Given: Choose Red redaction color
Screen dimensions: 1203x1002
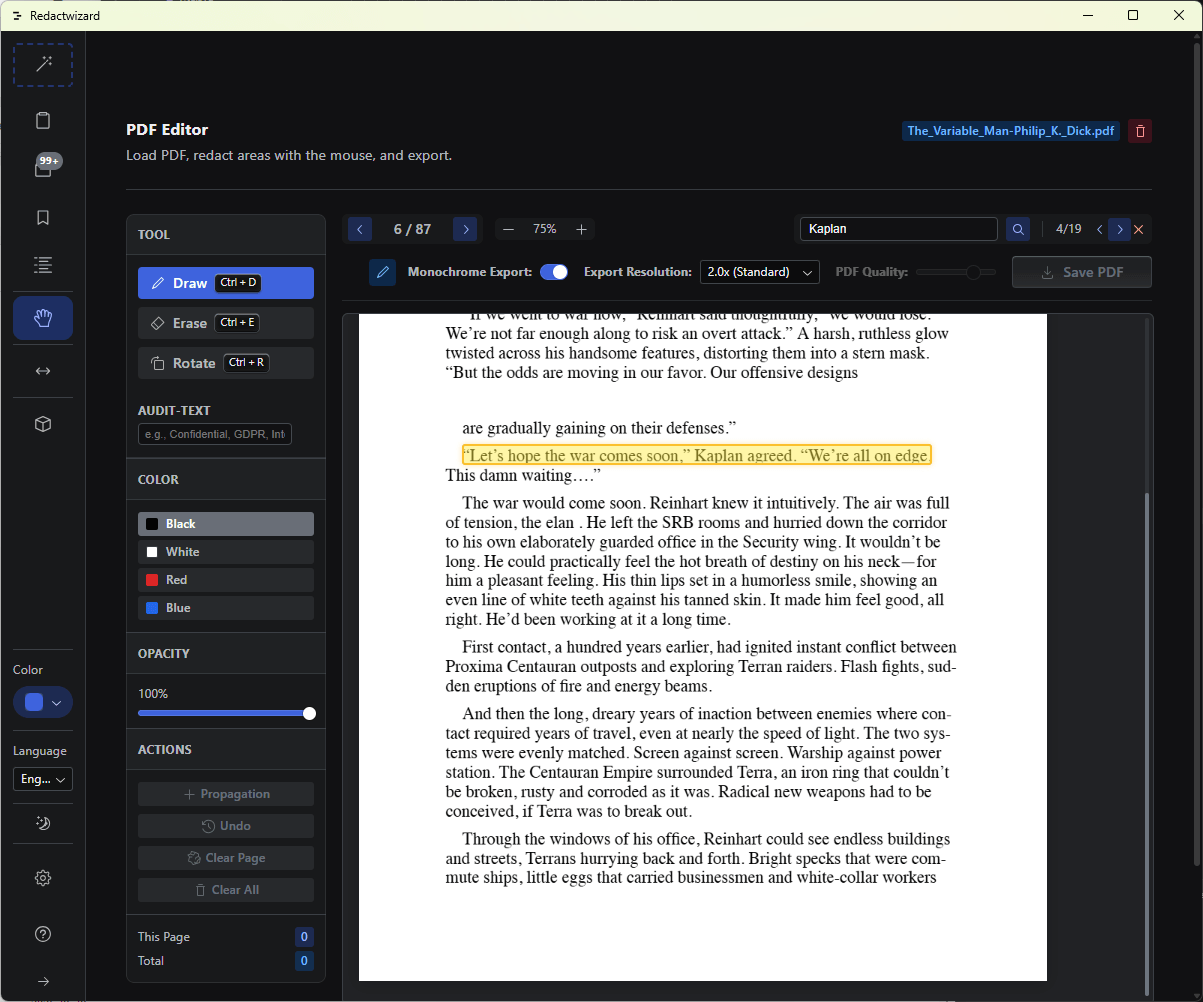Looking at the screenshot, I should point(226,580).
